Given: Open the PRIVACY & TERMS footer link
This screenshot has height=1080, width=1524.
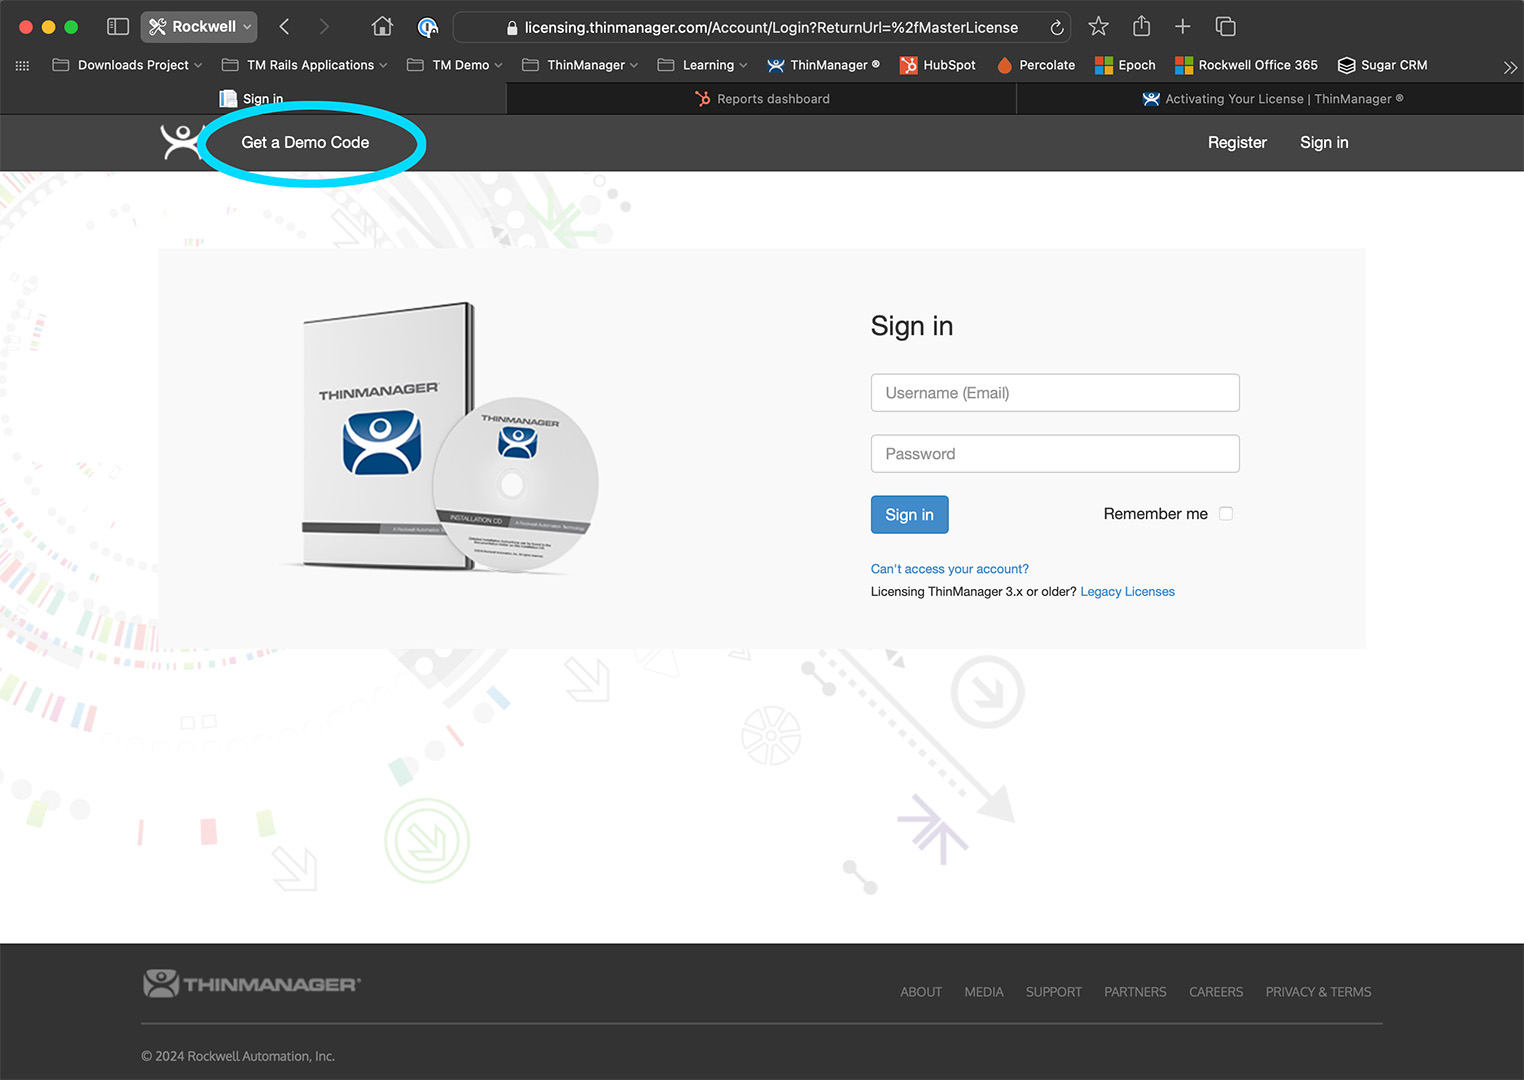Looking at the screenshot, I should point(1318,992).
